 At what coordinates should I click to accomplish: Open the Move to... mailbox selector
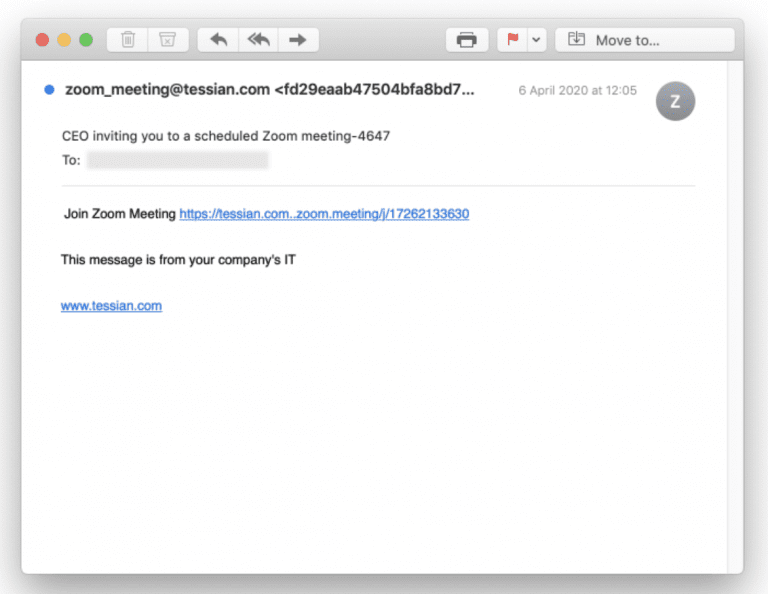pyautogui.click(x=645, y=40)
